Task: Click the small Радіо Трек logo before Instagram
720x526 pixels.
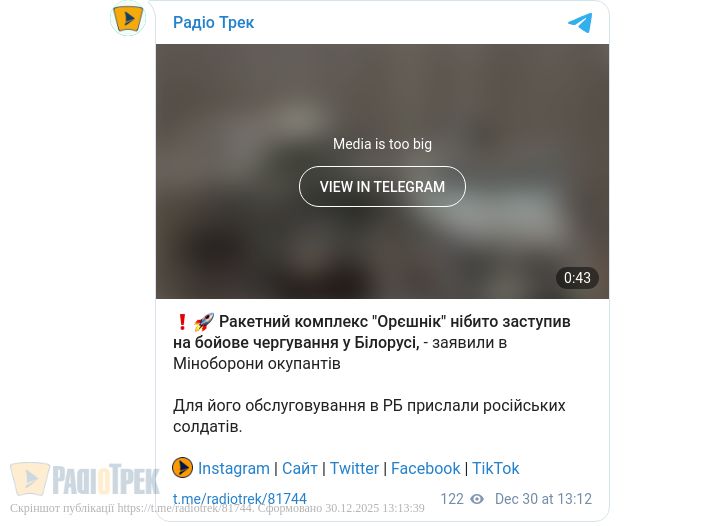Action: tap(182, 468)
